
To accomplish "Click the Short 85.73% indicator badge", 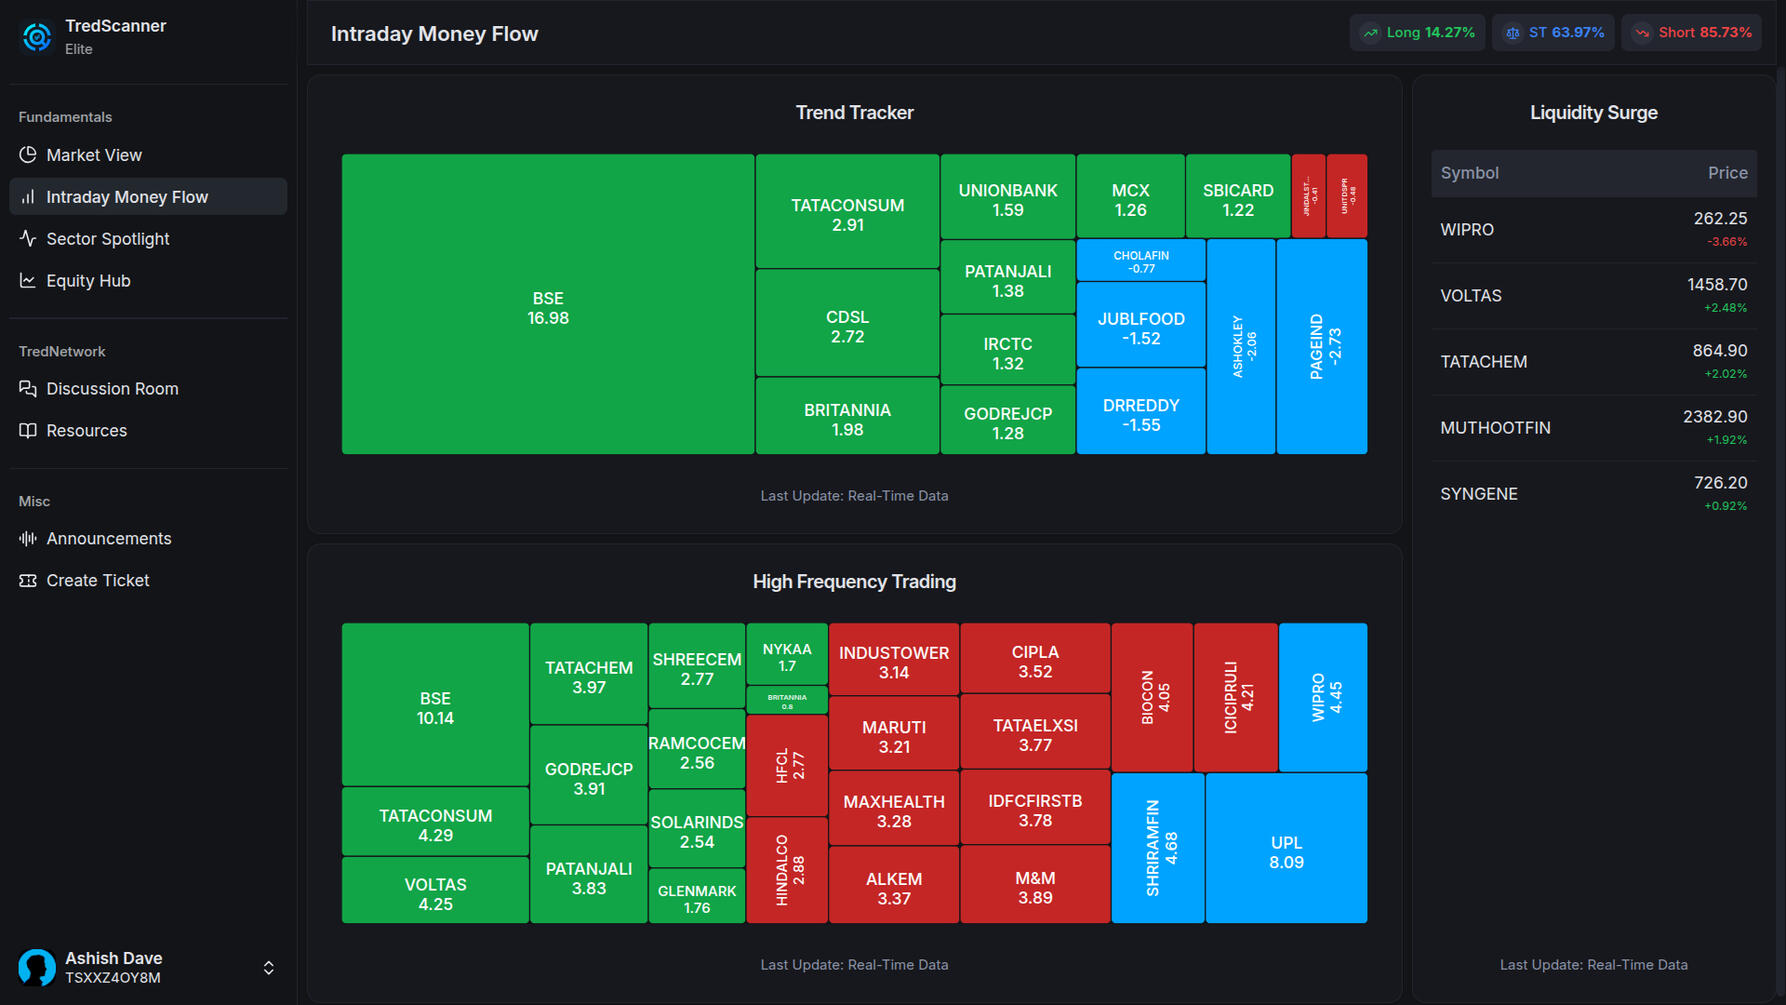I will point(1691,33).
